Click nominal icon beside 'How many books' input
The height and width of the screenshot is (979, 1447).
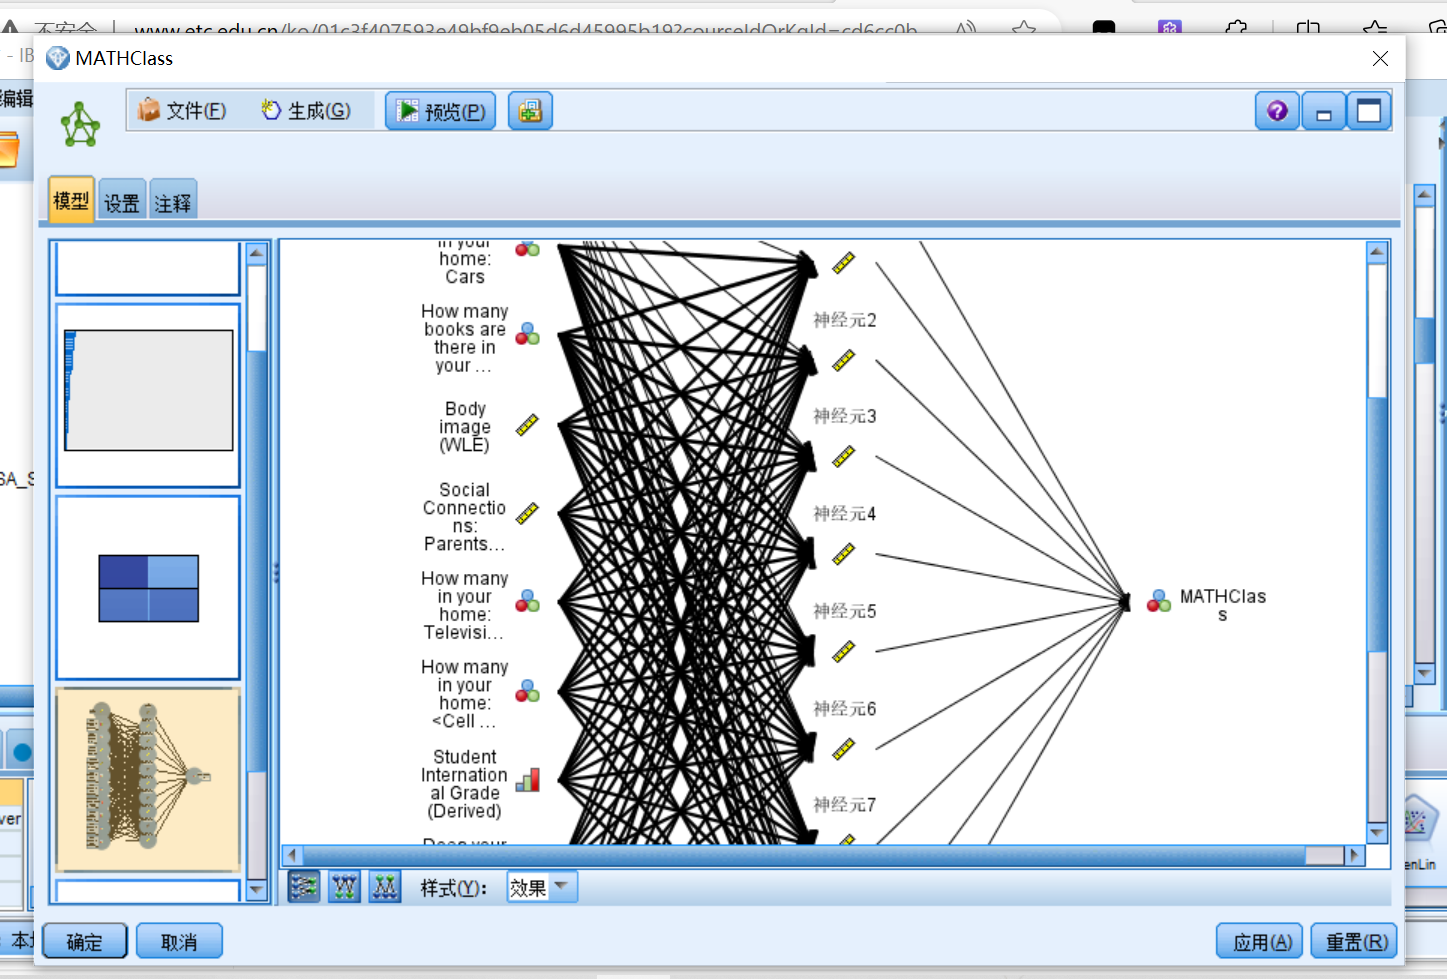pos(527,334)
